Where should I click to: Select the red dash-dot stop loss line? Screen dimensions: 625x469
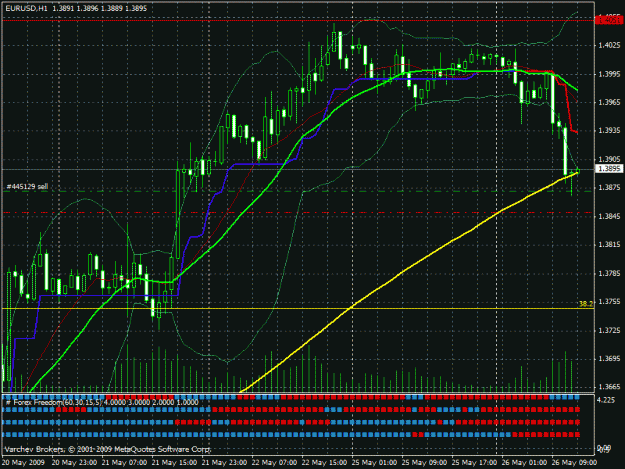298,213
